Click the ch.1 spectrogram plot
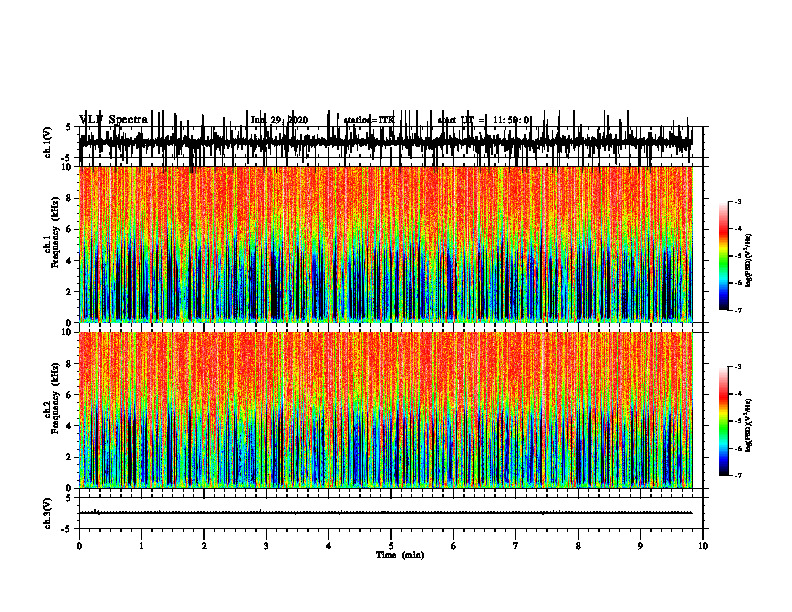 [x=385, y=244]
